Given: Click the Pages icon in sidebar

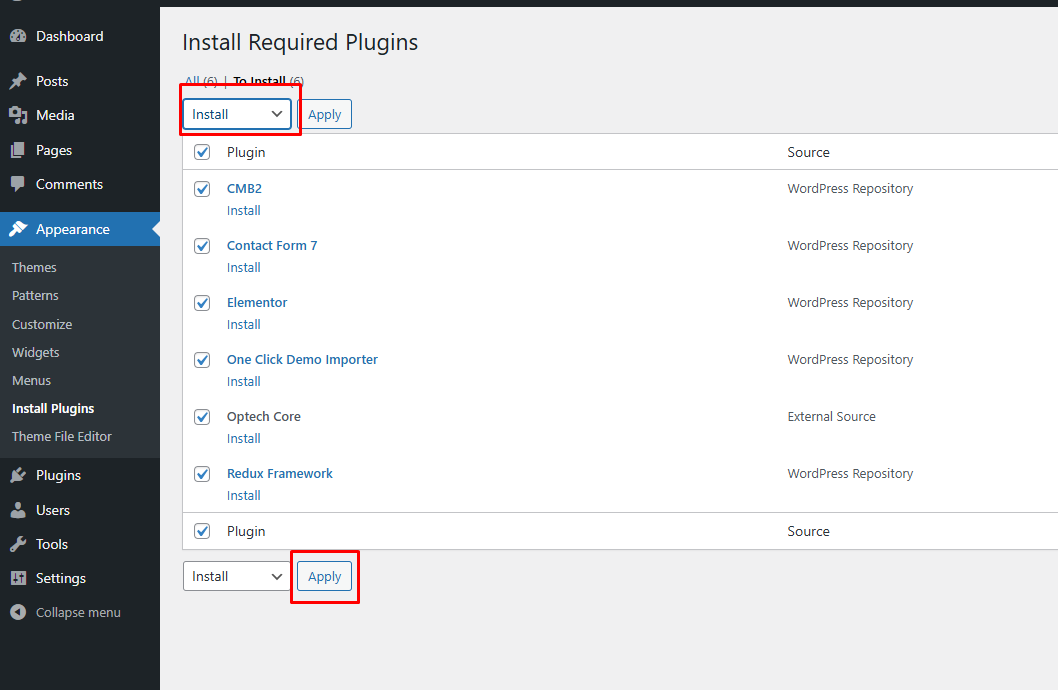Looking at the screenshot, I should coord(18,150).
